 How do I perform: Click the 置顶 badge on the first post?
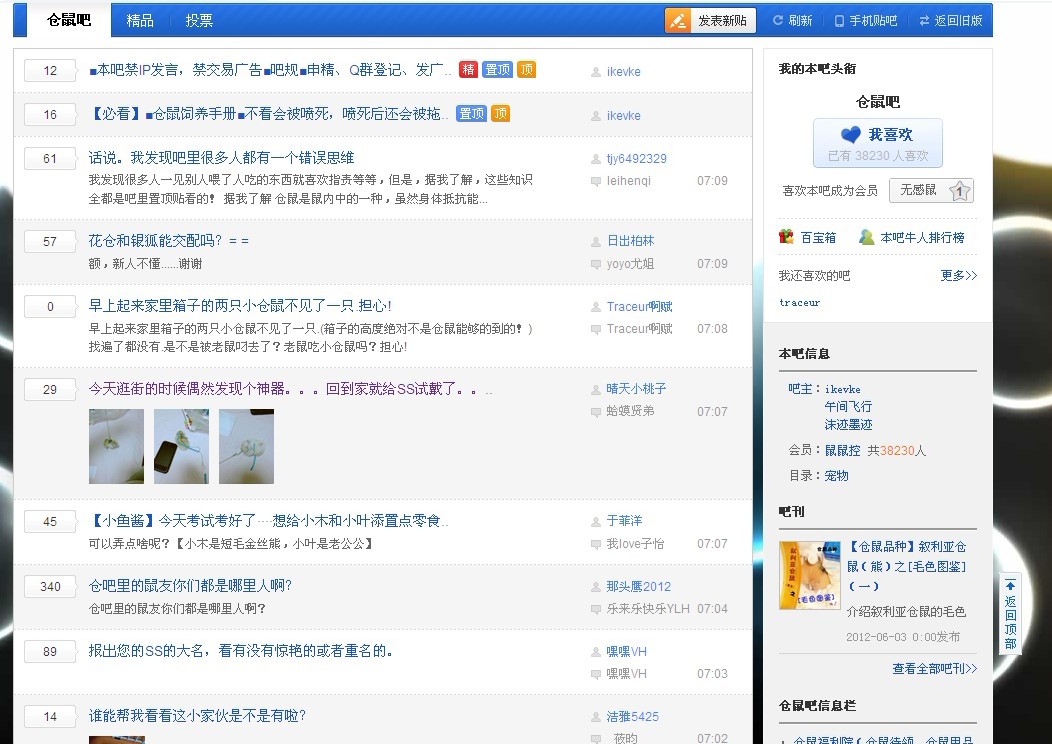pos(497,69)
